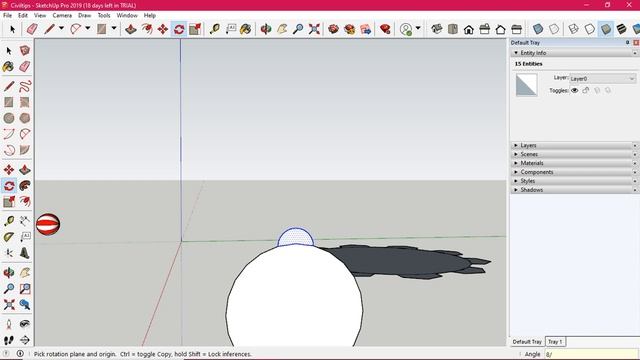Activate the Scale tool in top toolbar
The image size is (640, 360).
[195, 29]
